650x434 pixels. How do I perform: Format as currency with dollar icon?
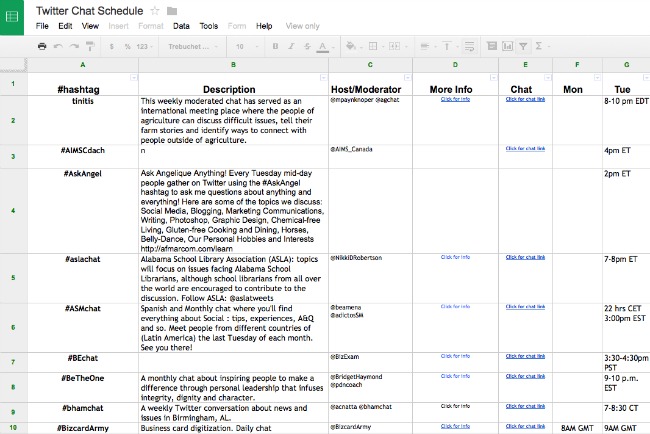(x=112, y=46)
